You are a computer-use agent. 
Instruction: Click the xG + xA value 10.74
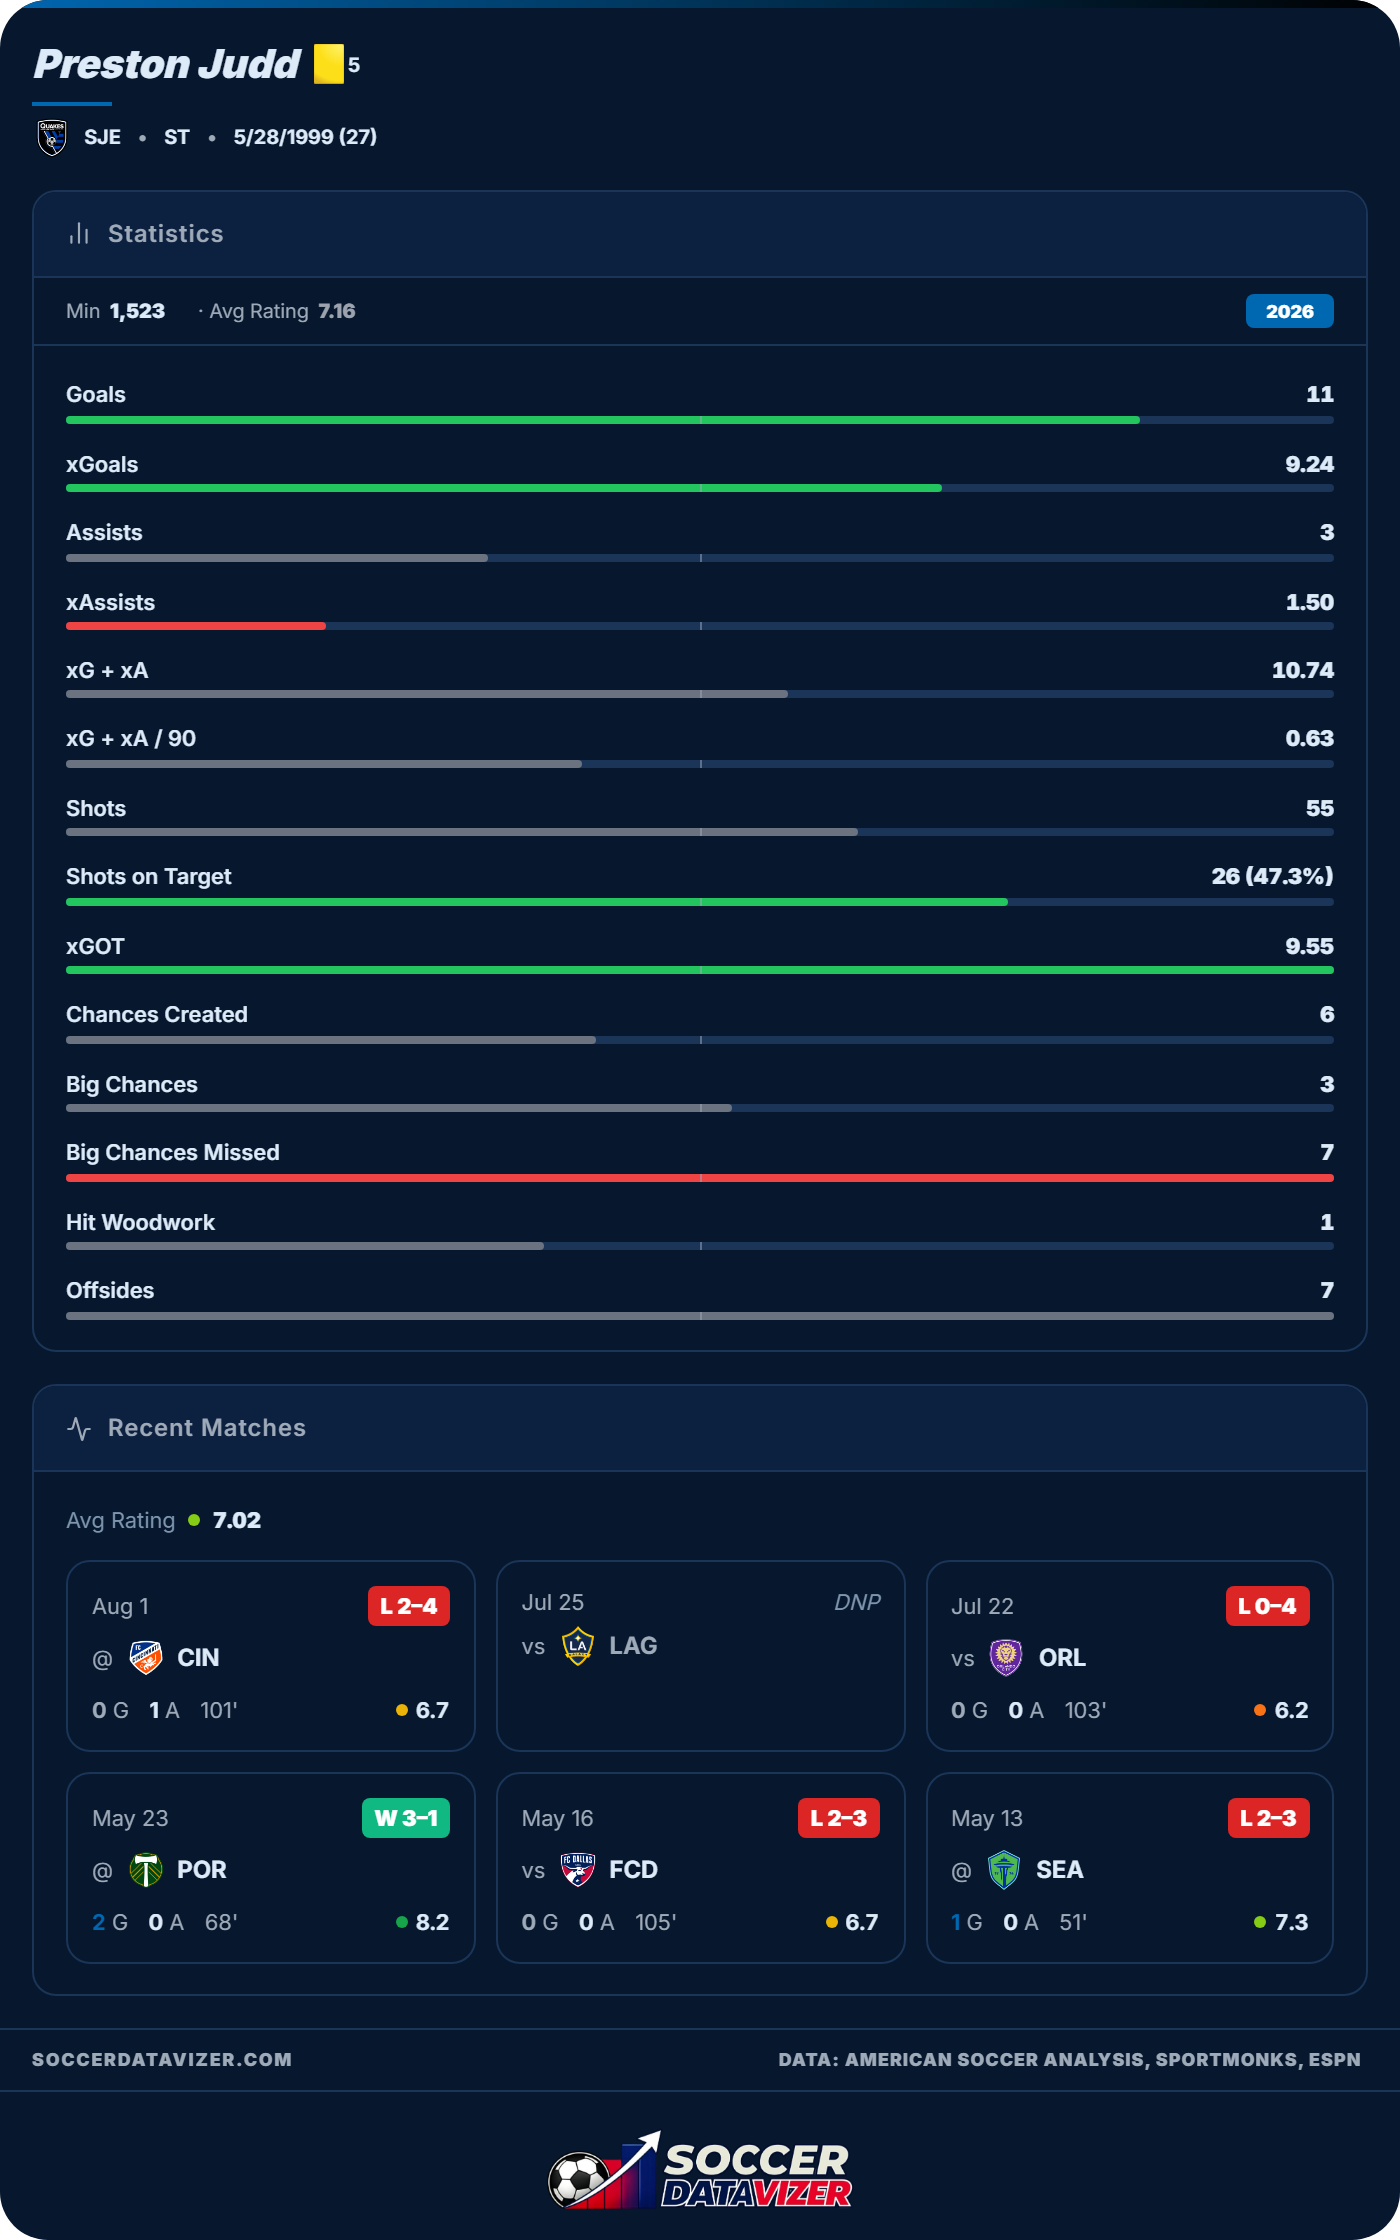[1303, 670]
